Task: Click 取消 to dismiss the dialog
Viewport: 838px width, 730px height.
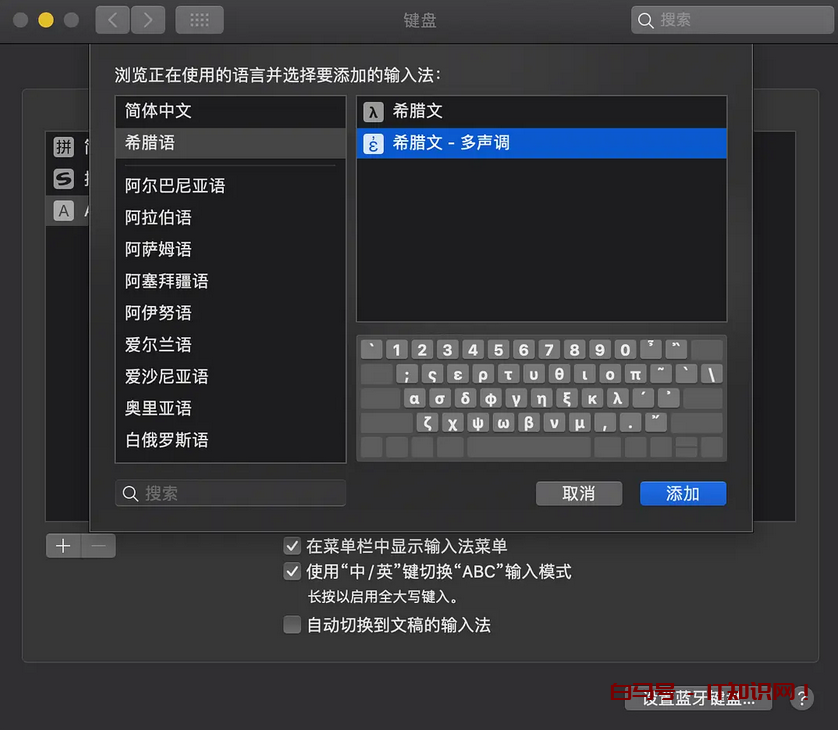Action: (x=578, y=492)
